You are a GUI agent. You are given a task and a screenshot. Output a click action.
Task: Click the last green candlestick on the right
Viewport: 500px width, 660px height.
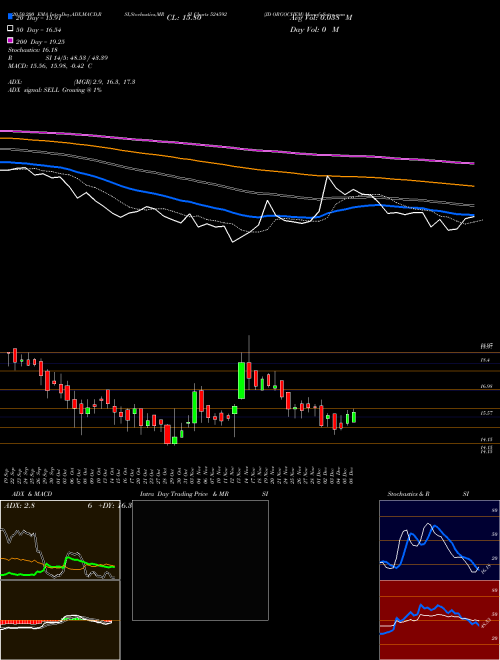point(354,417)
